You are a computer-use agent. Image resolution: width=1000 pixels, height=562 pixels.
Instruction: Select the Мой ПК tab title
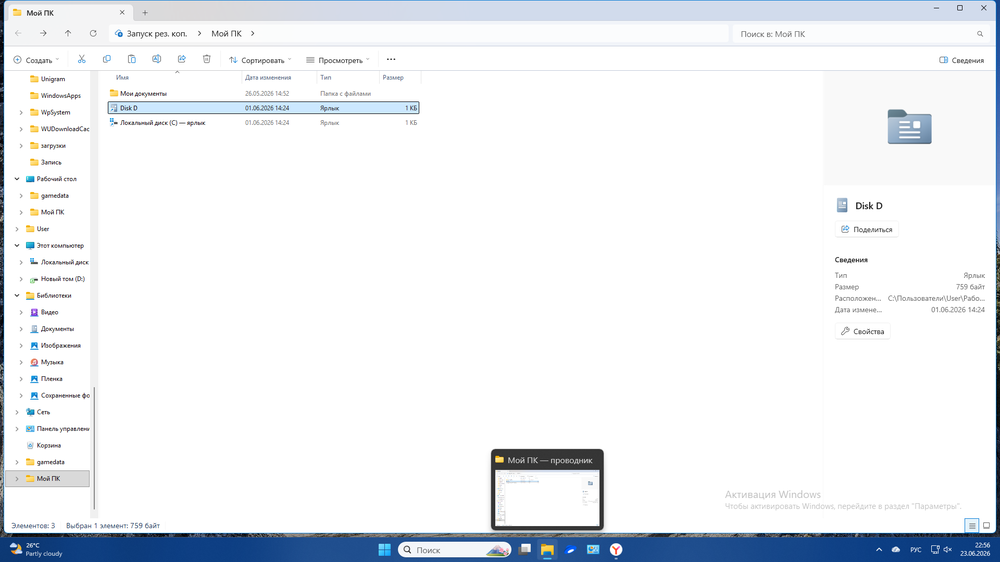point(40,13)
